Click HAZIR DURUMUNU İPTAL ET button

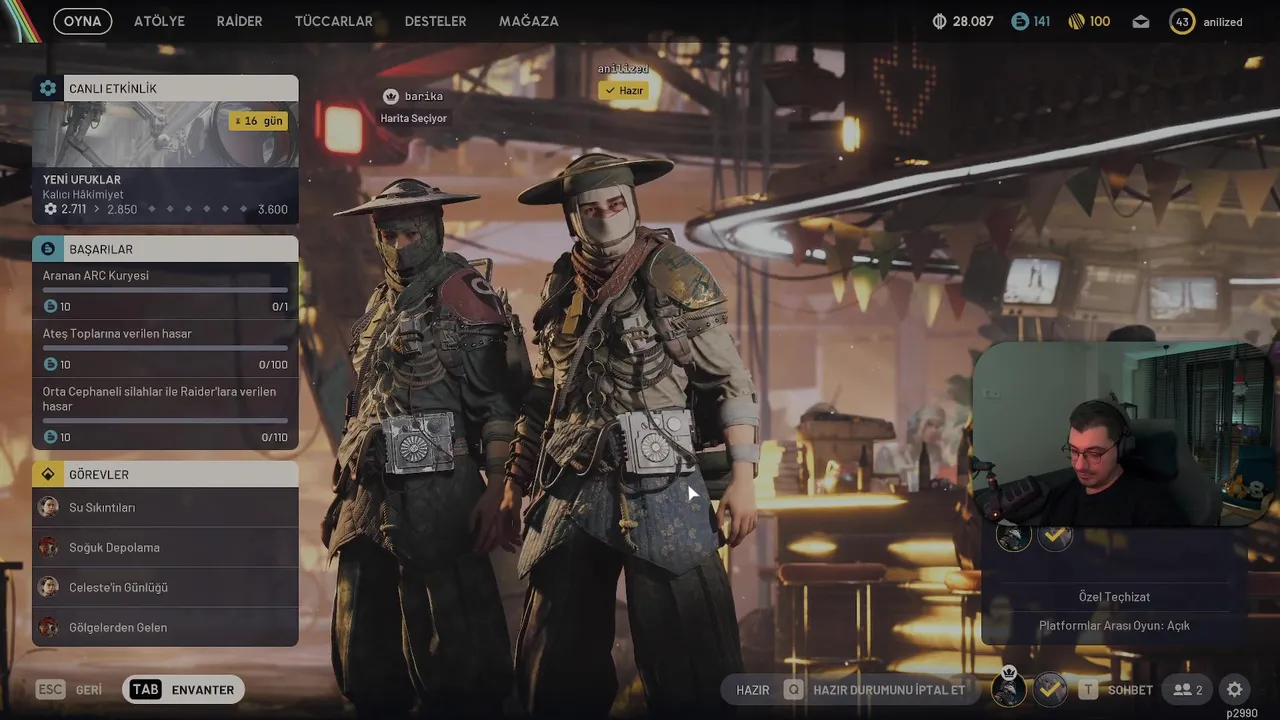pyautogui.click(x=876, y=690)
